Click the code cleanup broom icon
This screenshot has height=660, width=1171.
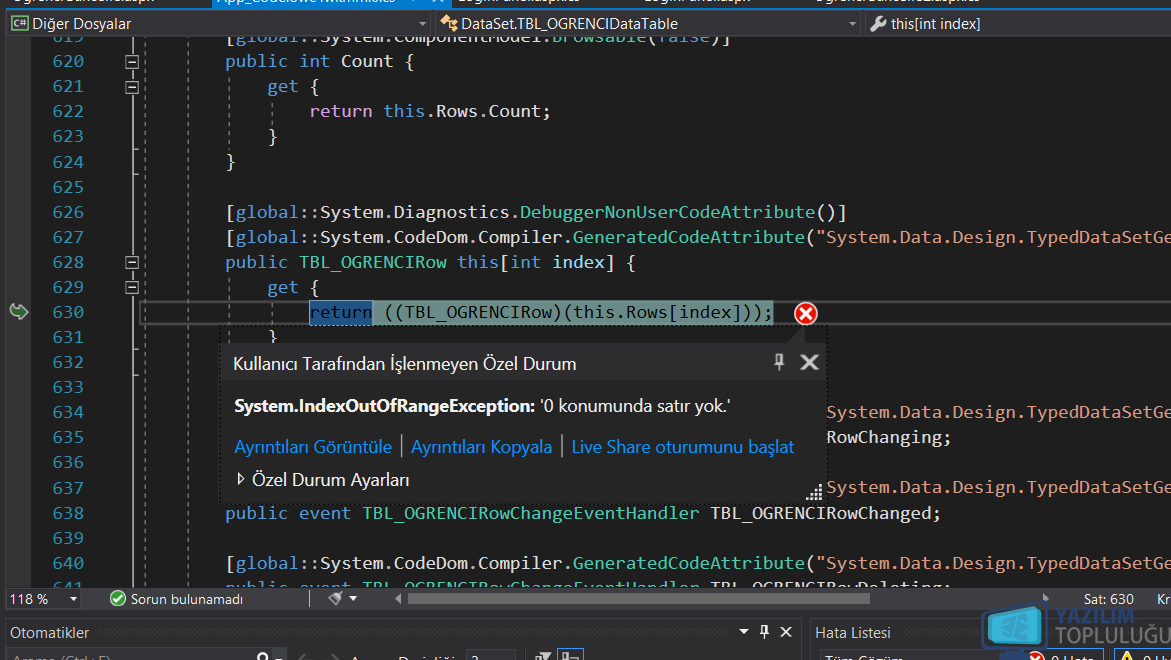pyautogui.click(x=335, y=598)
